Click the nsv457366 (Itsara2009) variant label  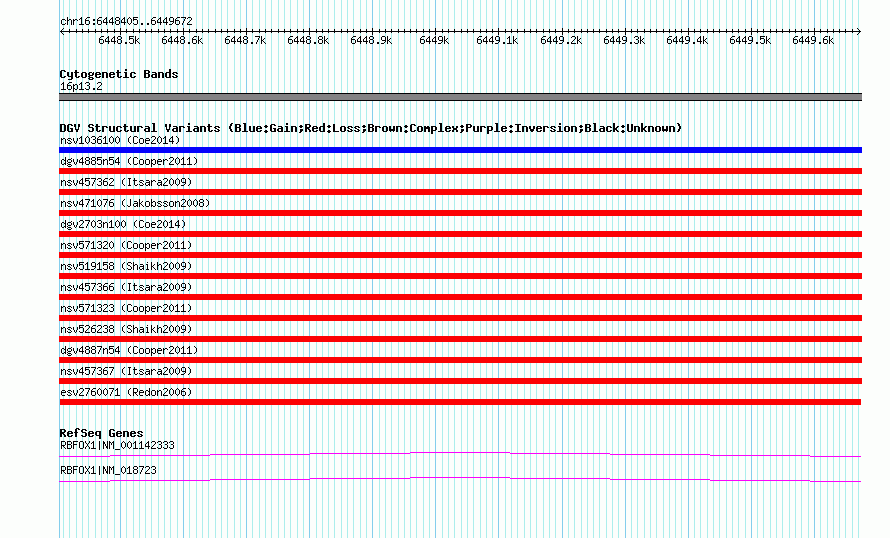coord(126,287)
